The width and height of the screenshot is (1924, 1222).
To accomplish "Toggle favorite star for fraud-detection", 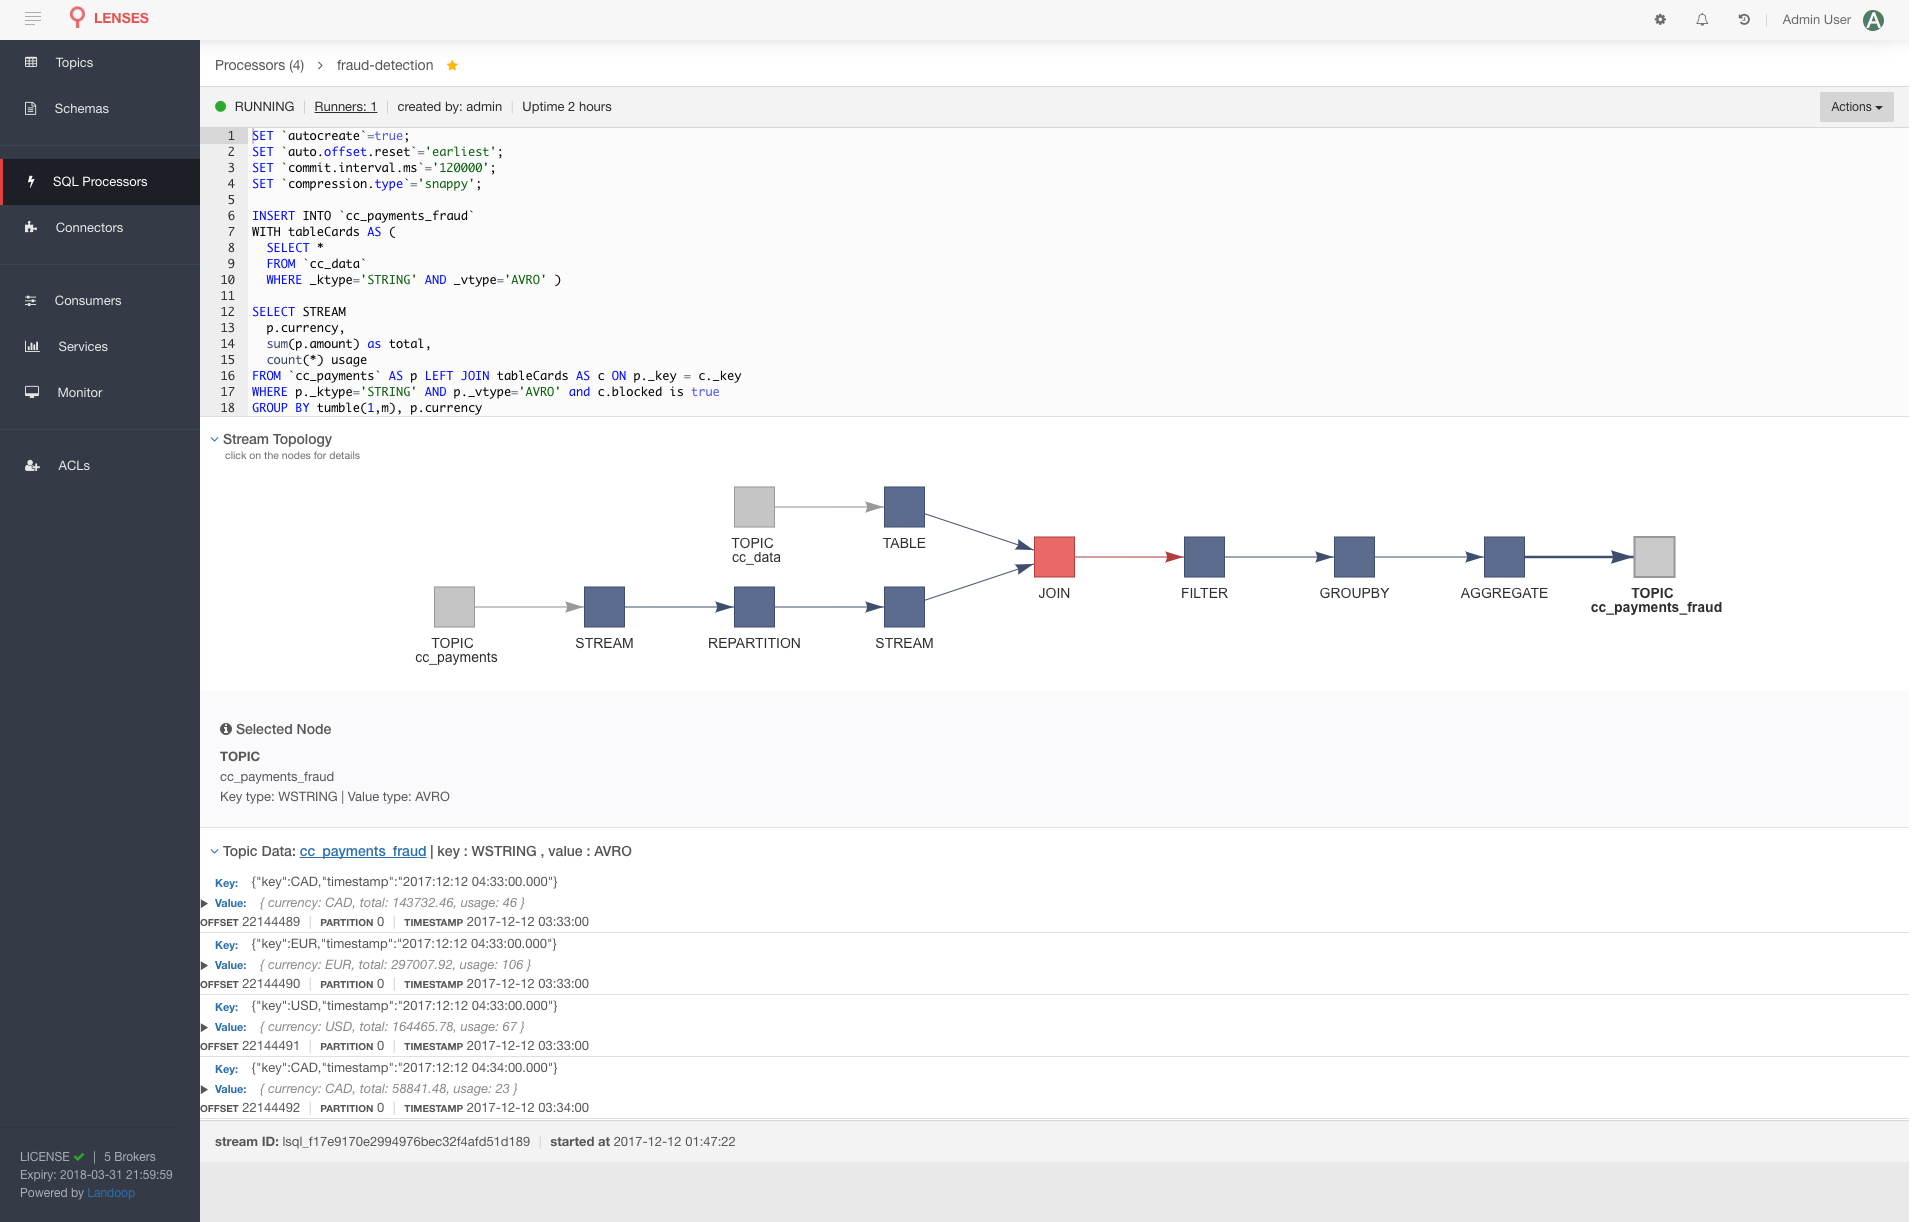I will 452,65.
